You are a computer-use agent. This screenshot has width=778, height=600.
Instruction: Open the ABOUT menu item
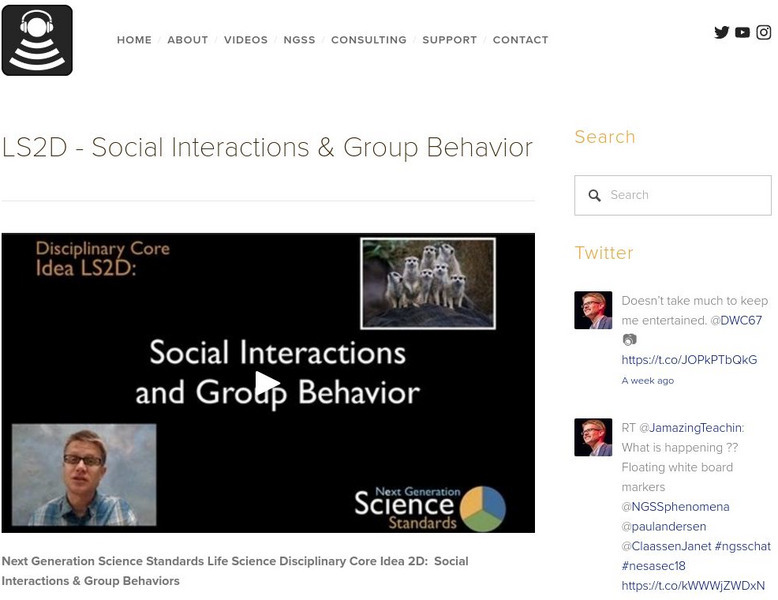pyautogui.click(x=188, y=40)
